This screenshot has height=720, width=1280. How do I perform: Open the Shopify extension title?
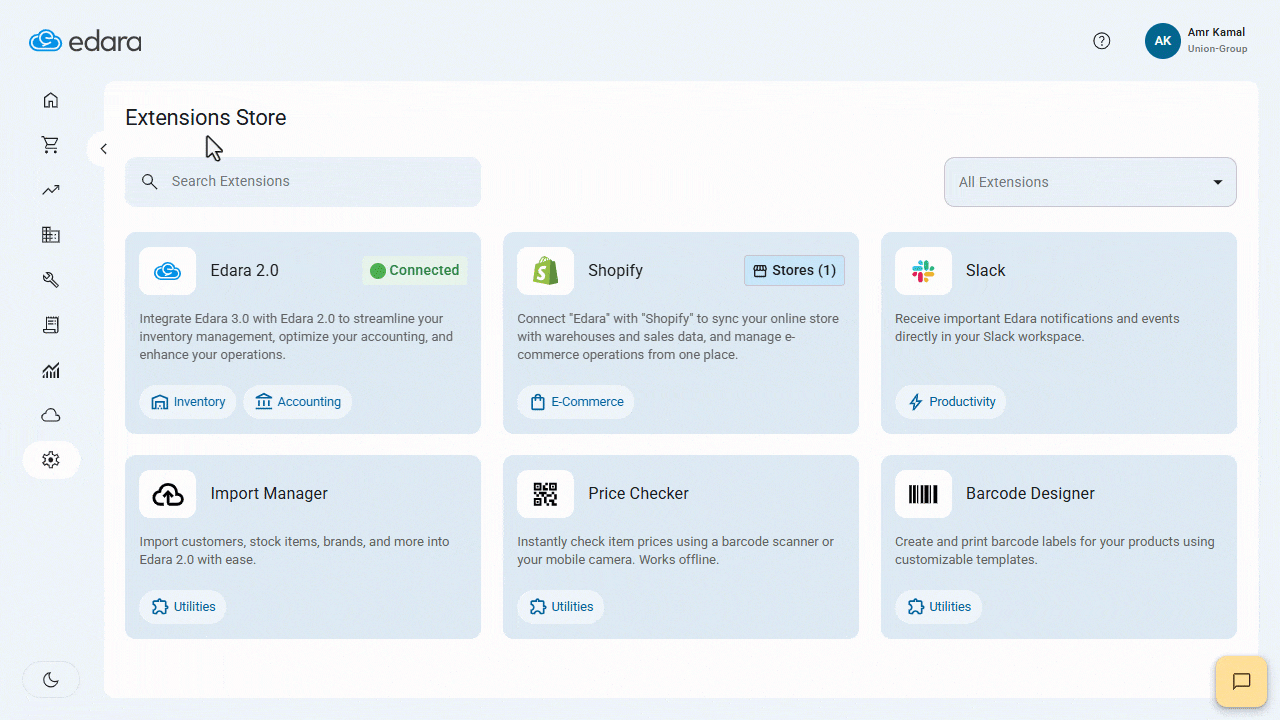[615, 271]
